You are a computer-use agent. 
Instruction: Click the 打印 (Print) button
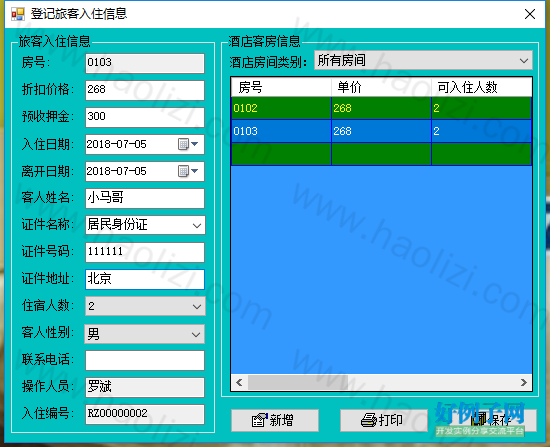tap(384, 420)
